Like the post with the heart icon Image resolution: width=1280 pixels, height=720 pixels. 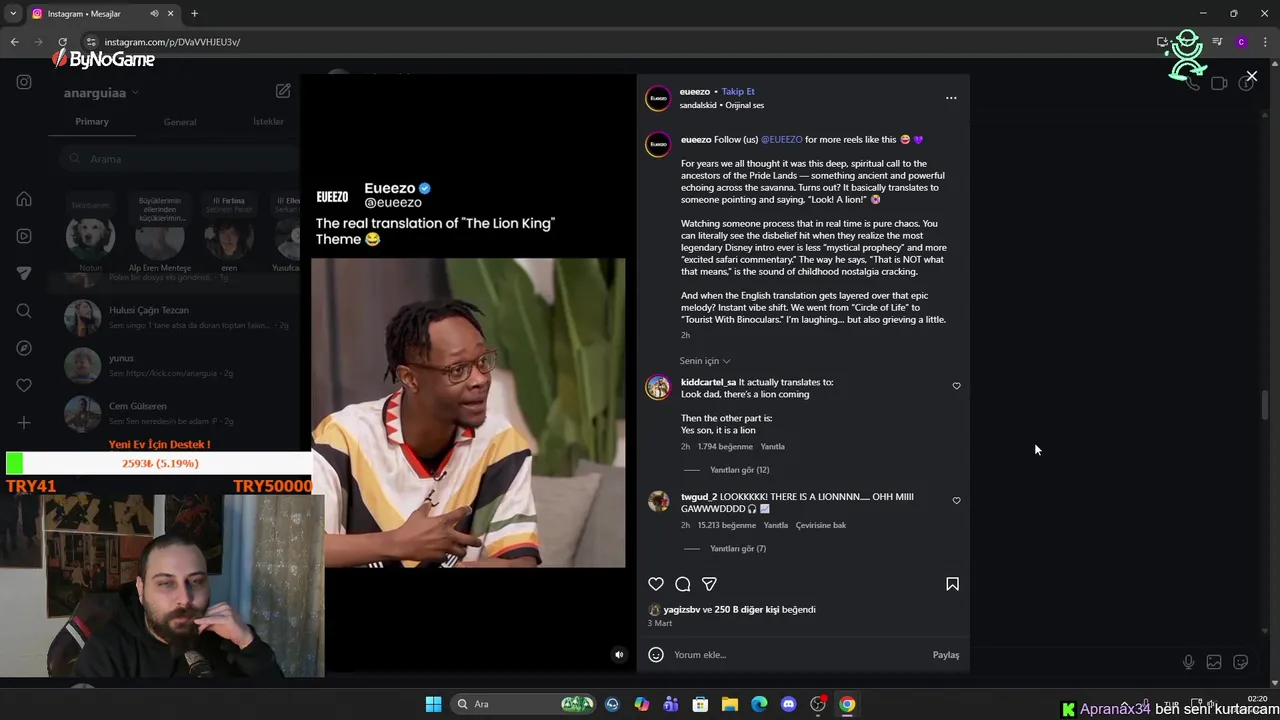pos(656,584)
